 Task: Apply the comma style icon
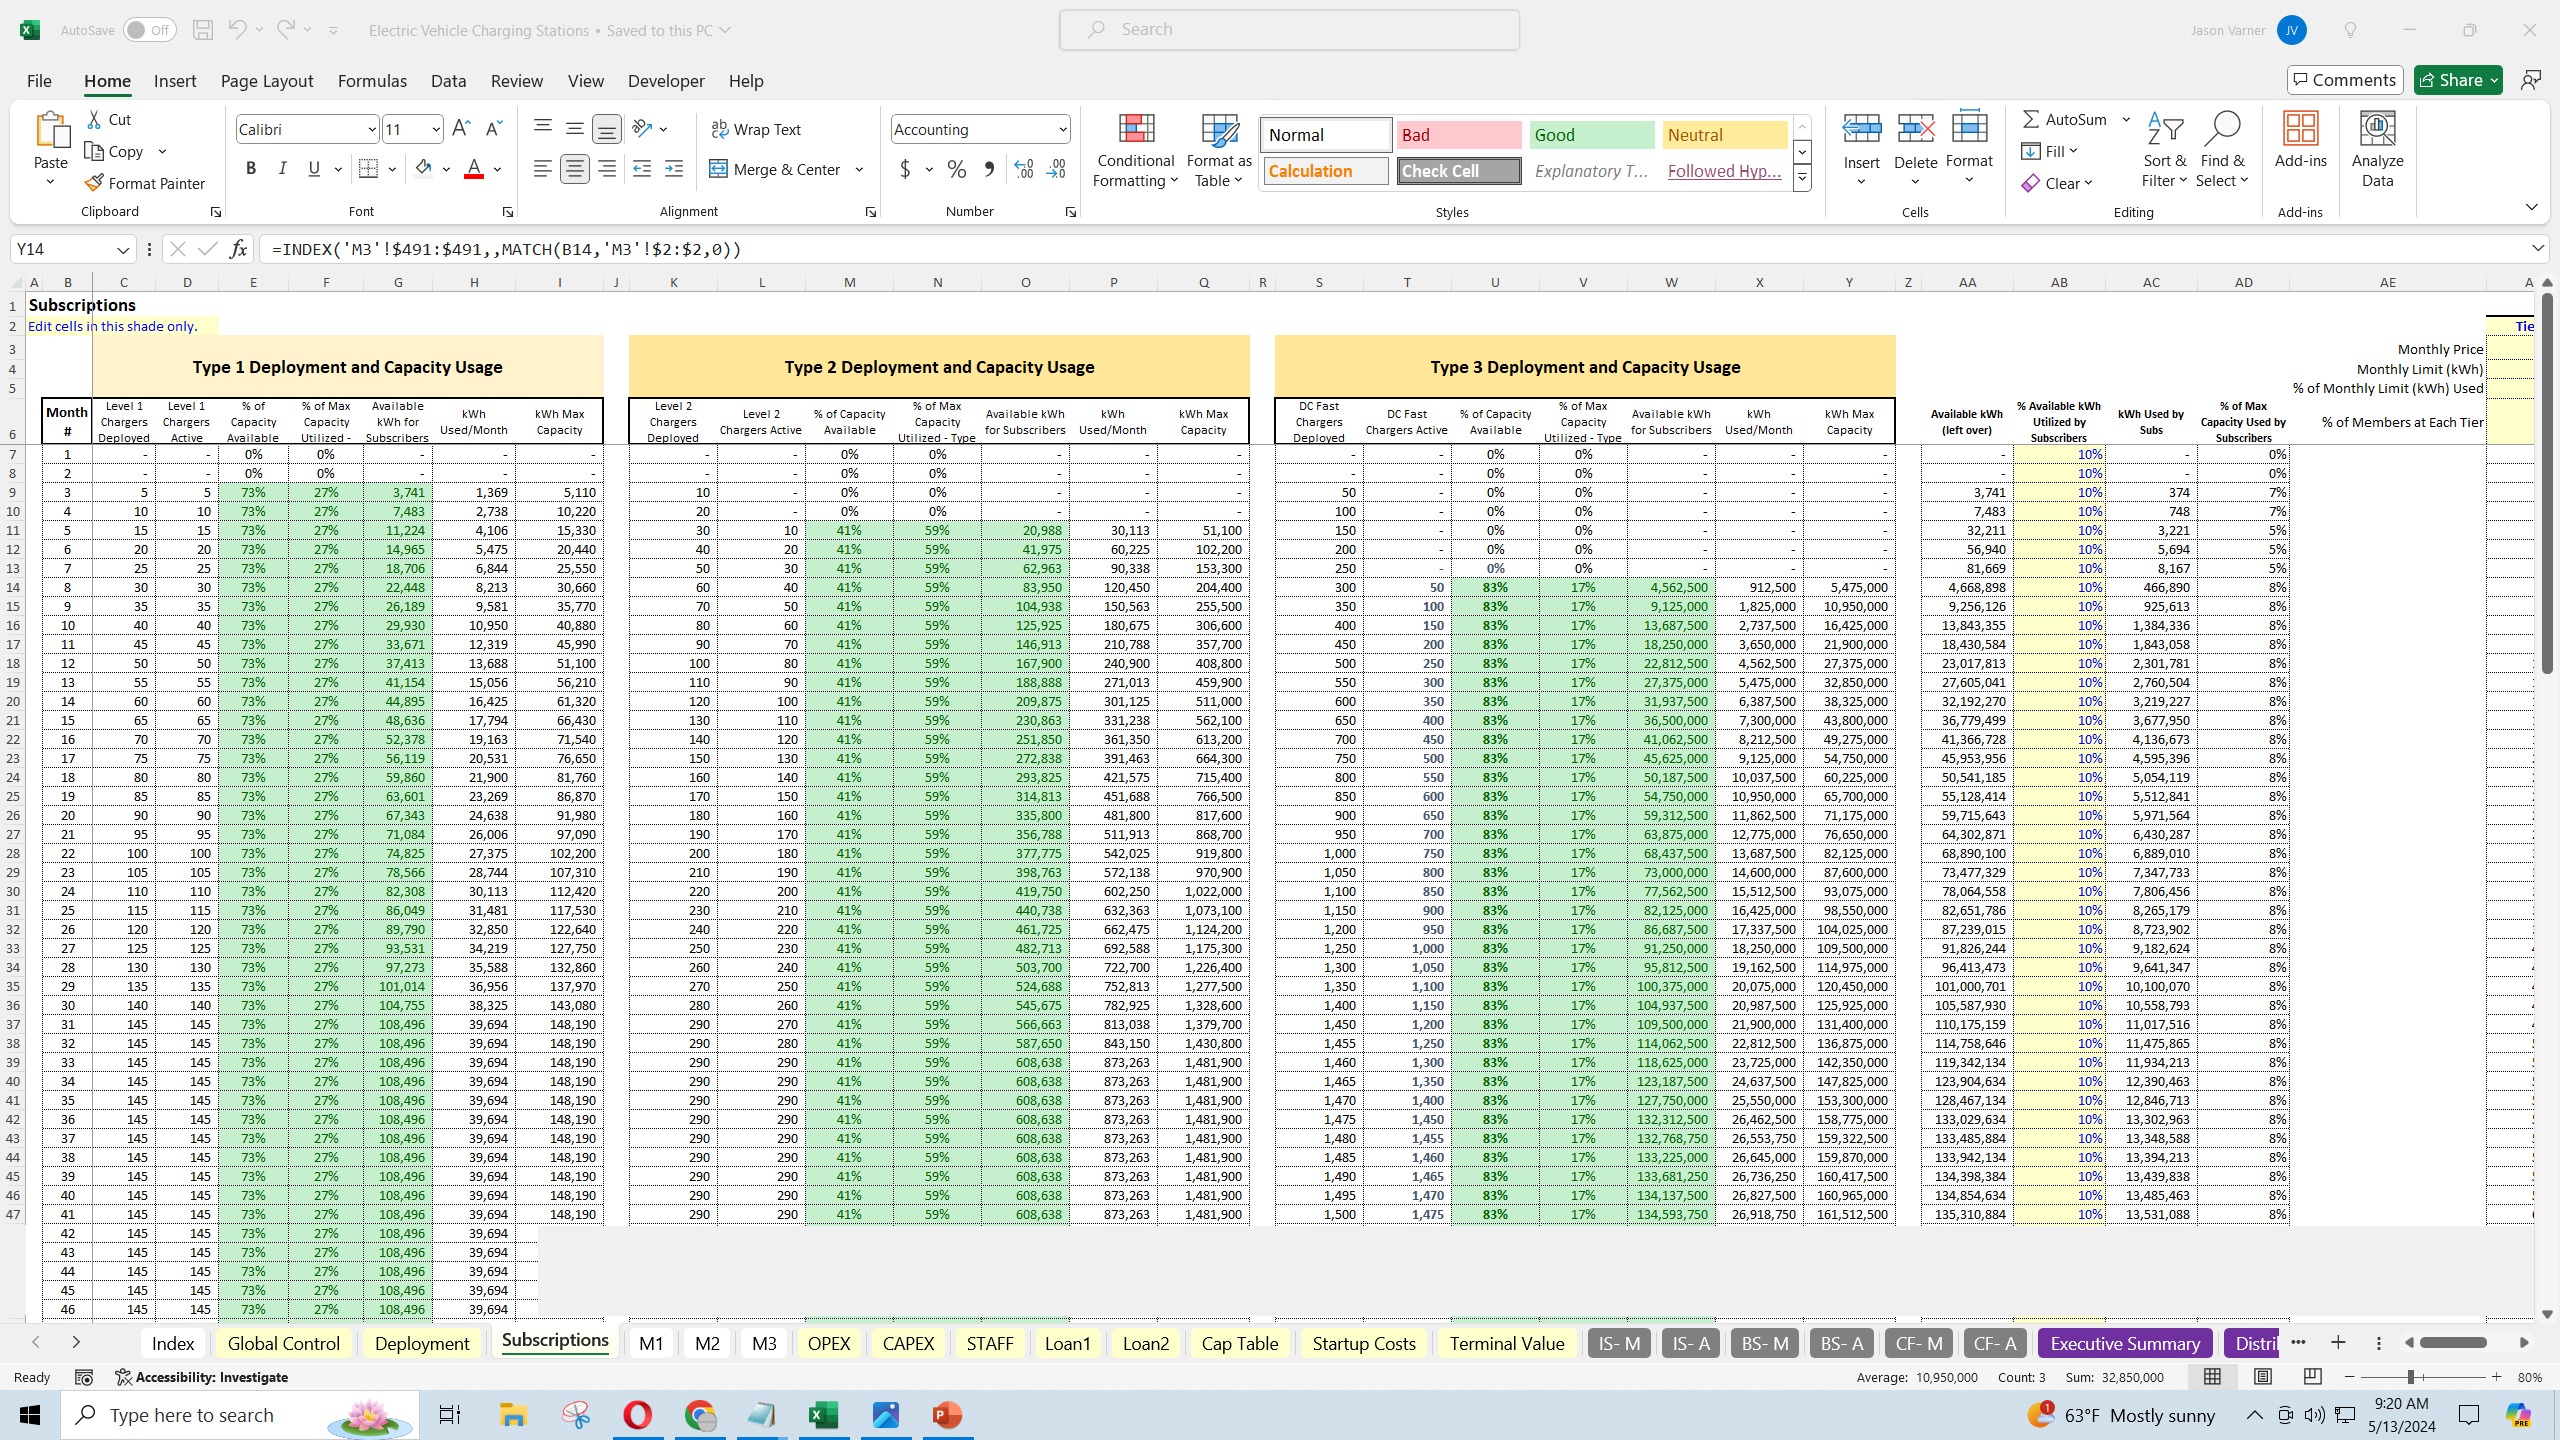988,169
